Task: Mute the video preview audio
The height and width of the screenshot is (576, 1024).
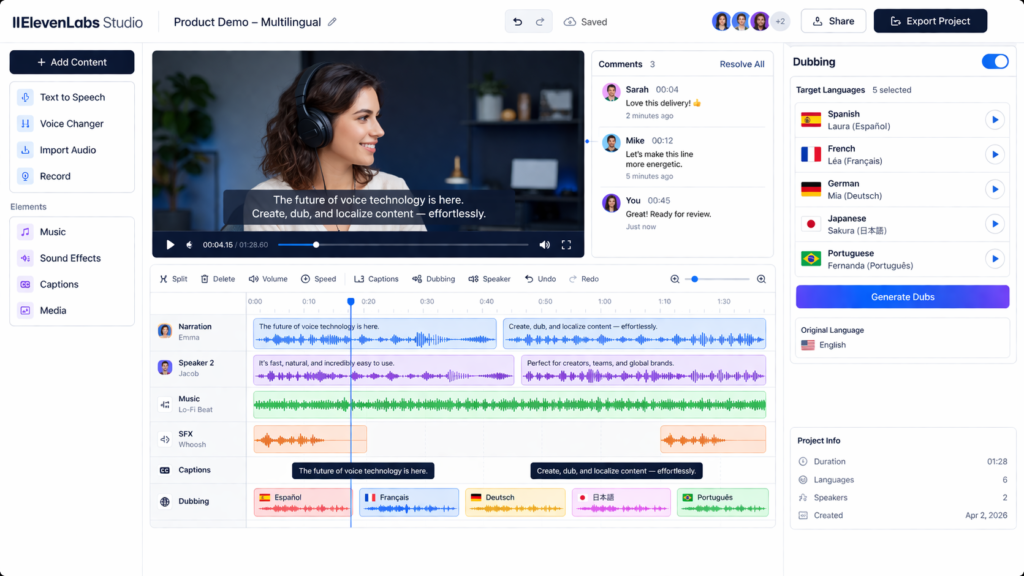Action: click(x=543, y=243)
